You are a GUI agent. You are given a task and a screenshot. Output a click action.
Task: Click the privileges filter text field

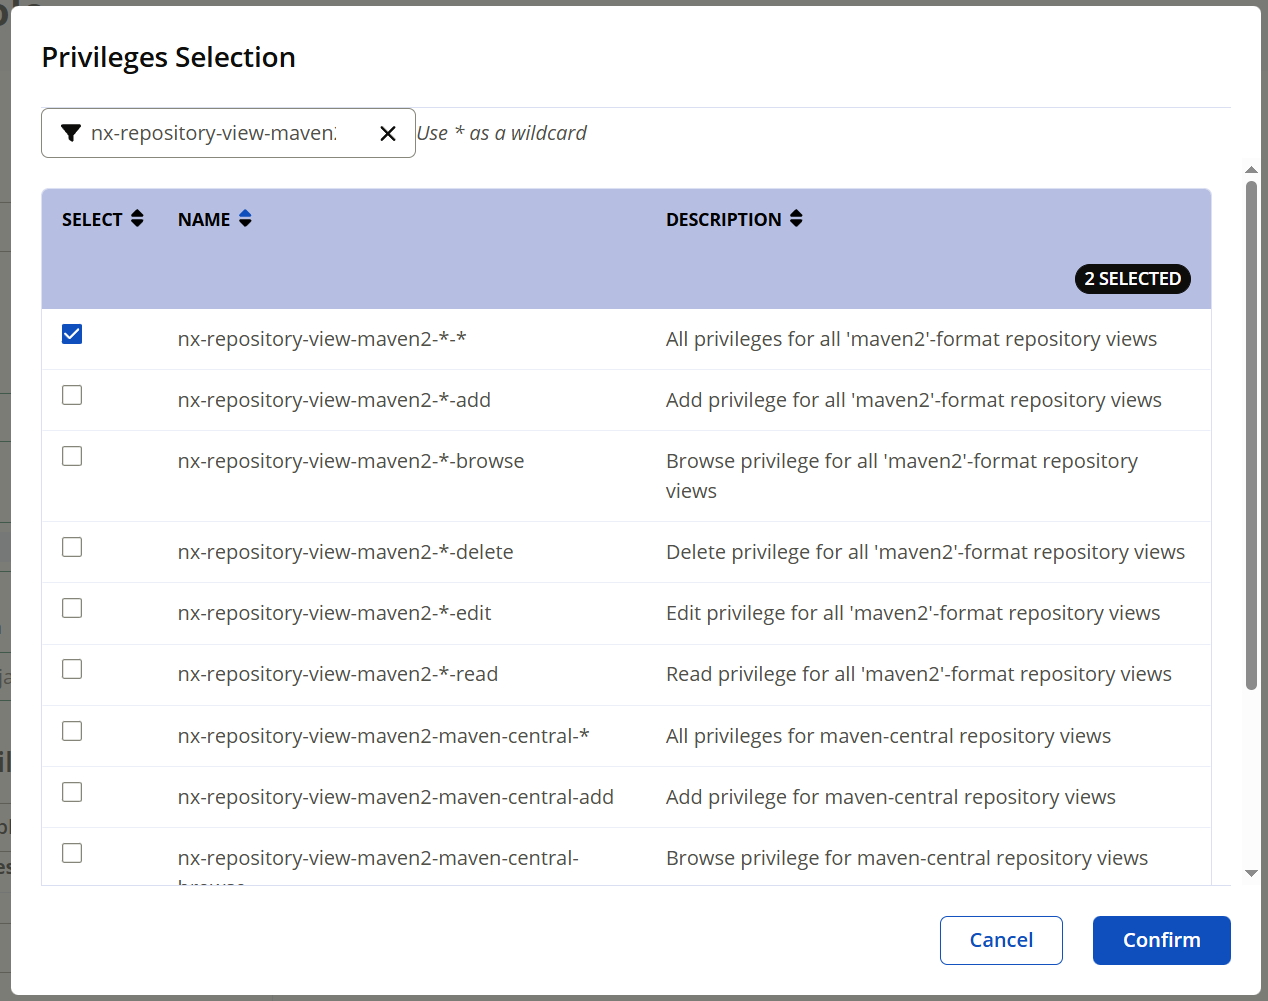click(214, 133)
